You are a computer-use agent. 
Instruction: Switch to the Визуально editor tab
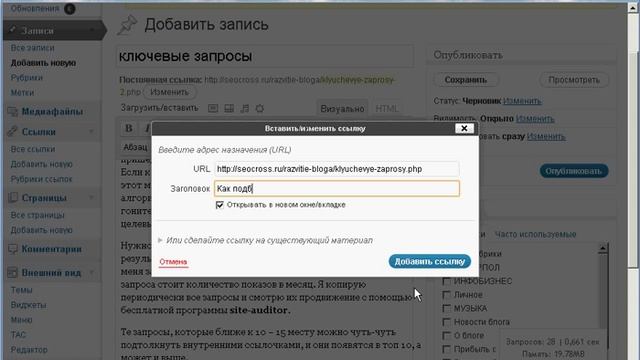pyautogui.click(x=342, y=109)
